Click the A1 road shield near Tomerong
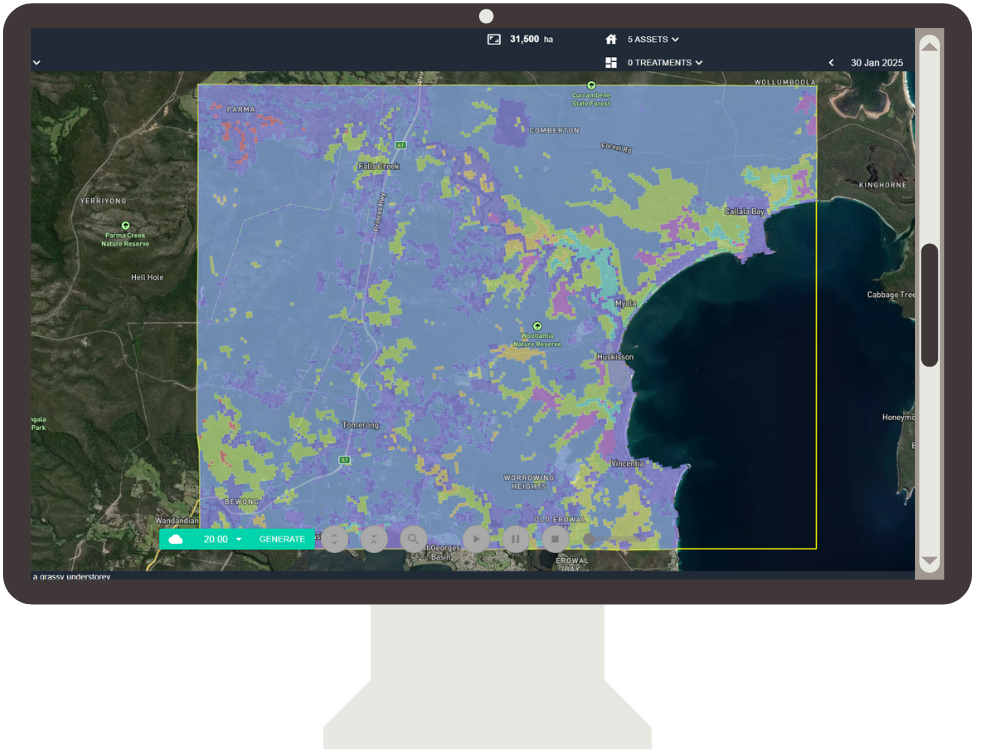This screenshot has height=750, width=1000. (x=344, y=460)
